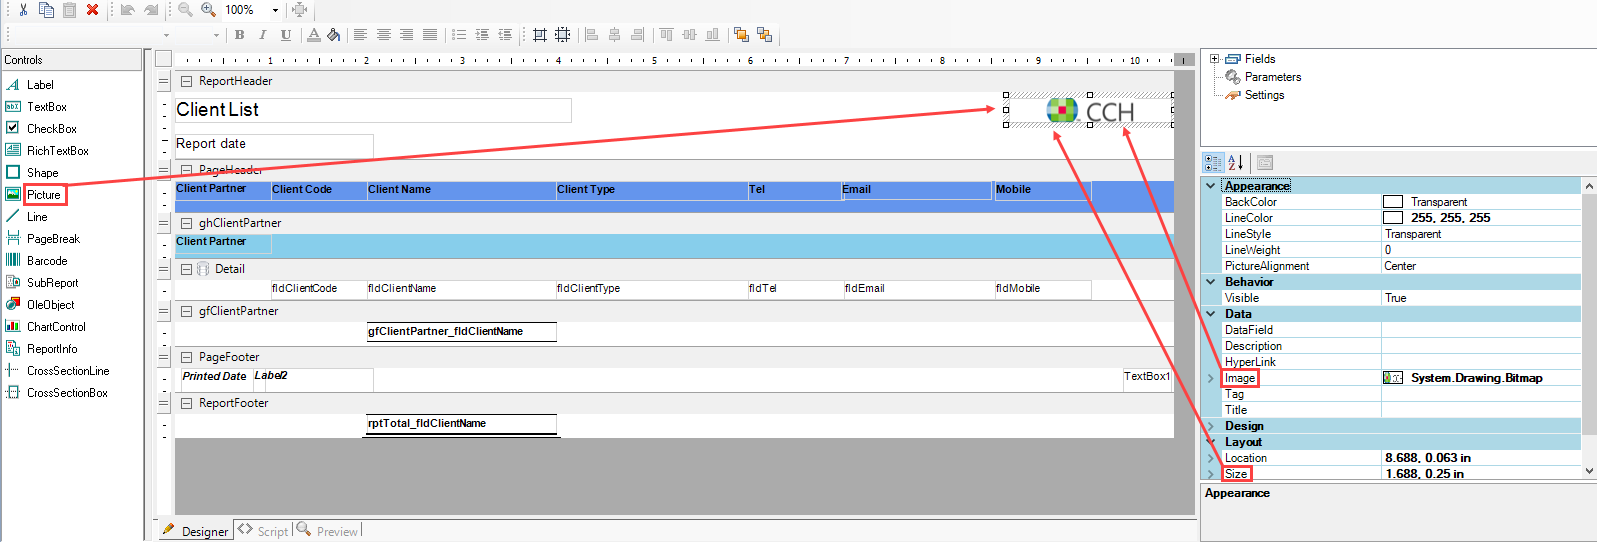Align text left in toolbar
Viewport: 1597px width, 542px height.
point(360,35)
